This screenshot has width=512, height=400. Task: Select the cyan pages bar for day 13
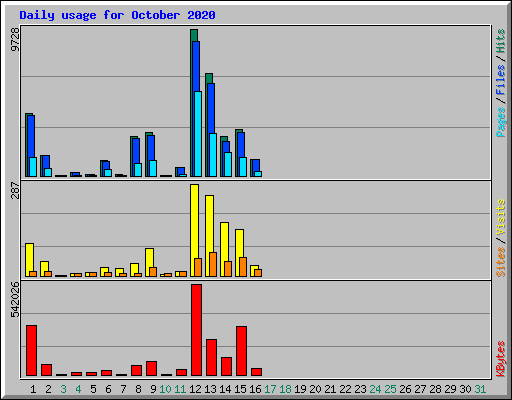[213, 155]
